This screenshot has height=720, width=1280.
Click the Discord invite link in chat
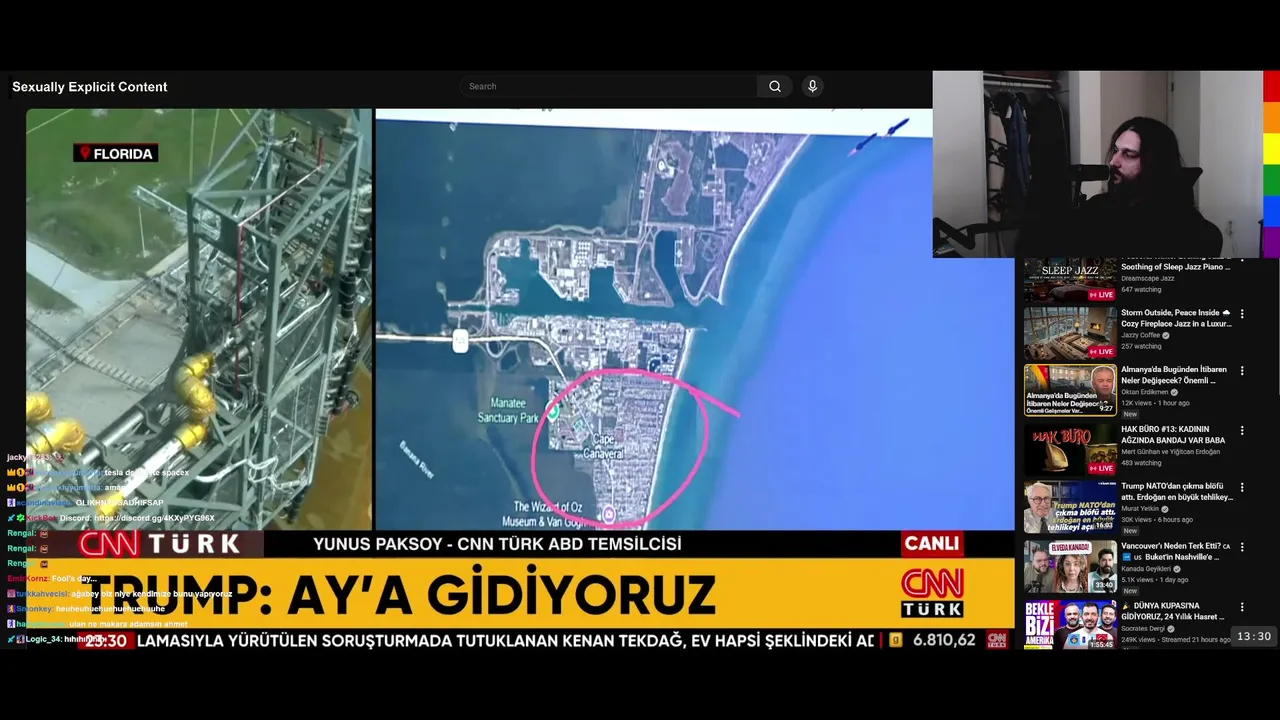[x=154, y=518]
